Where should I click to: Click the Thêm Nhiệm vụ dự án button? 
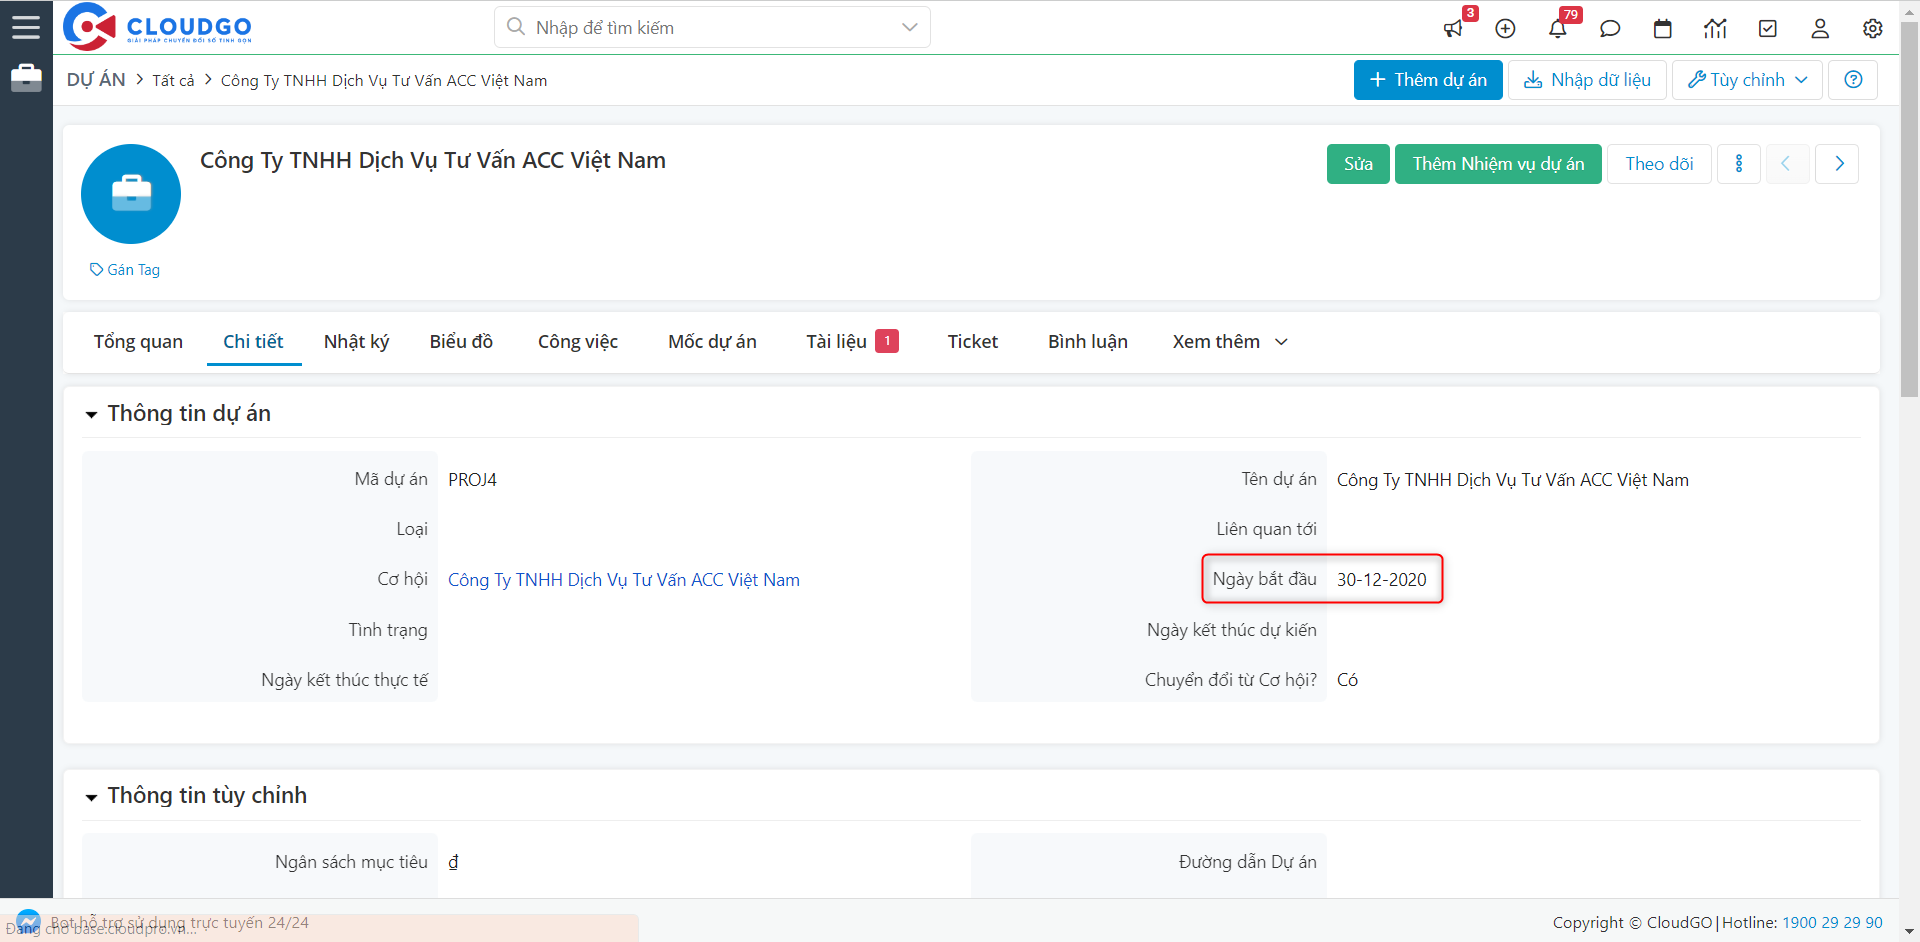[1498, 164]
